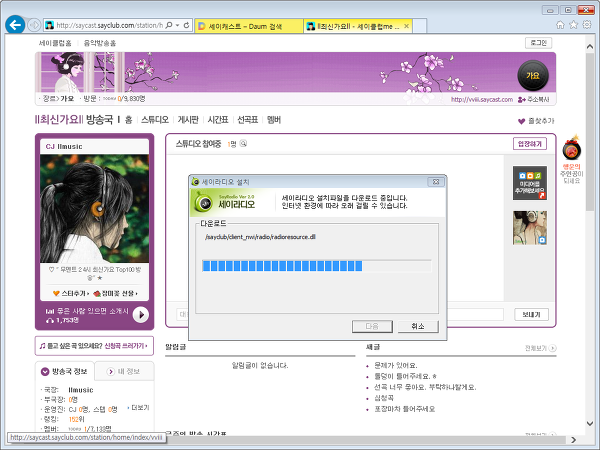Screen dimensions: 600x450
Task: Select the 방송국 정보 tab
Action: (x=65, y=371)
